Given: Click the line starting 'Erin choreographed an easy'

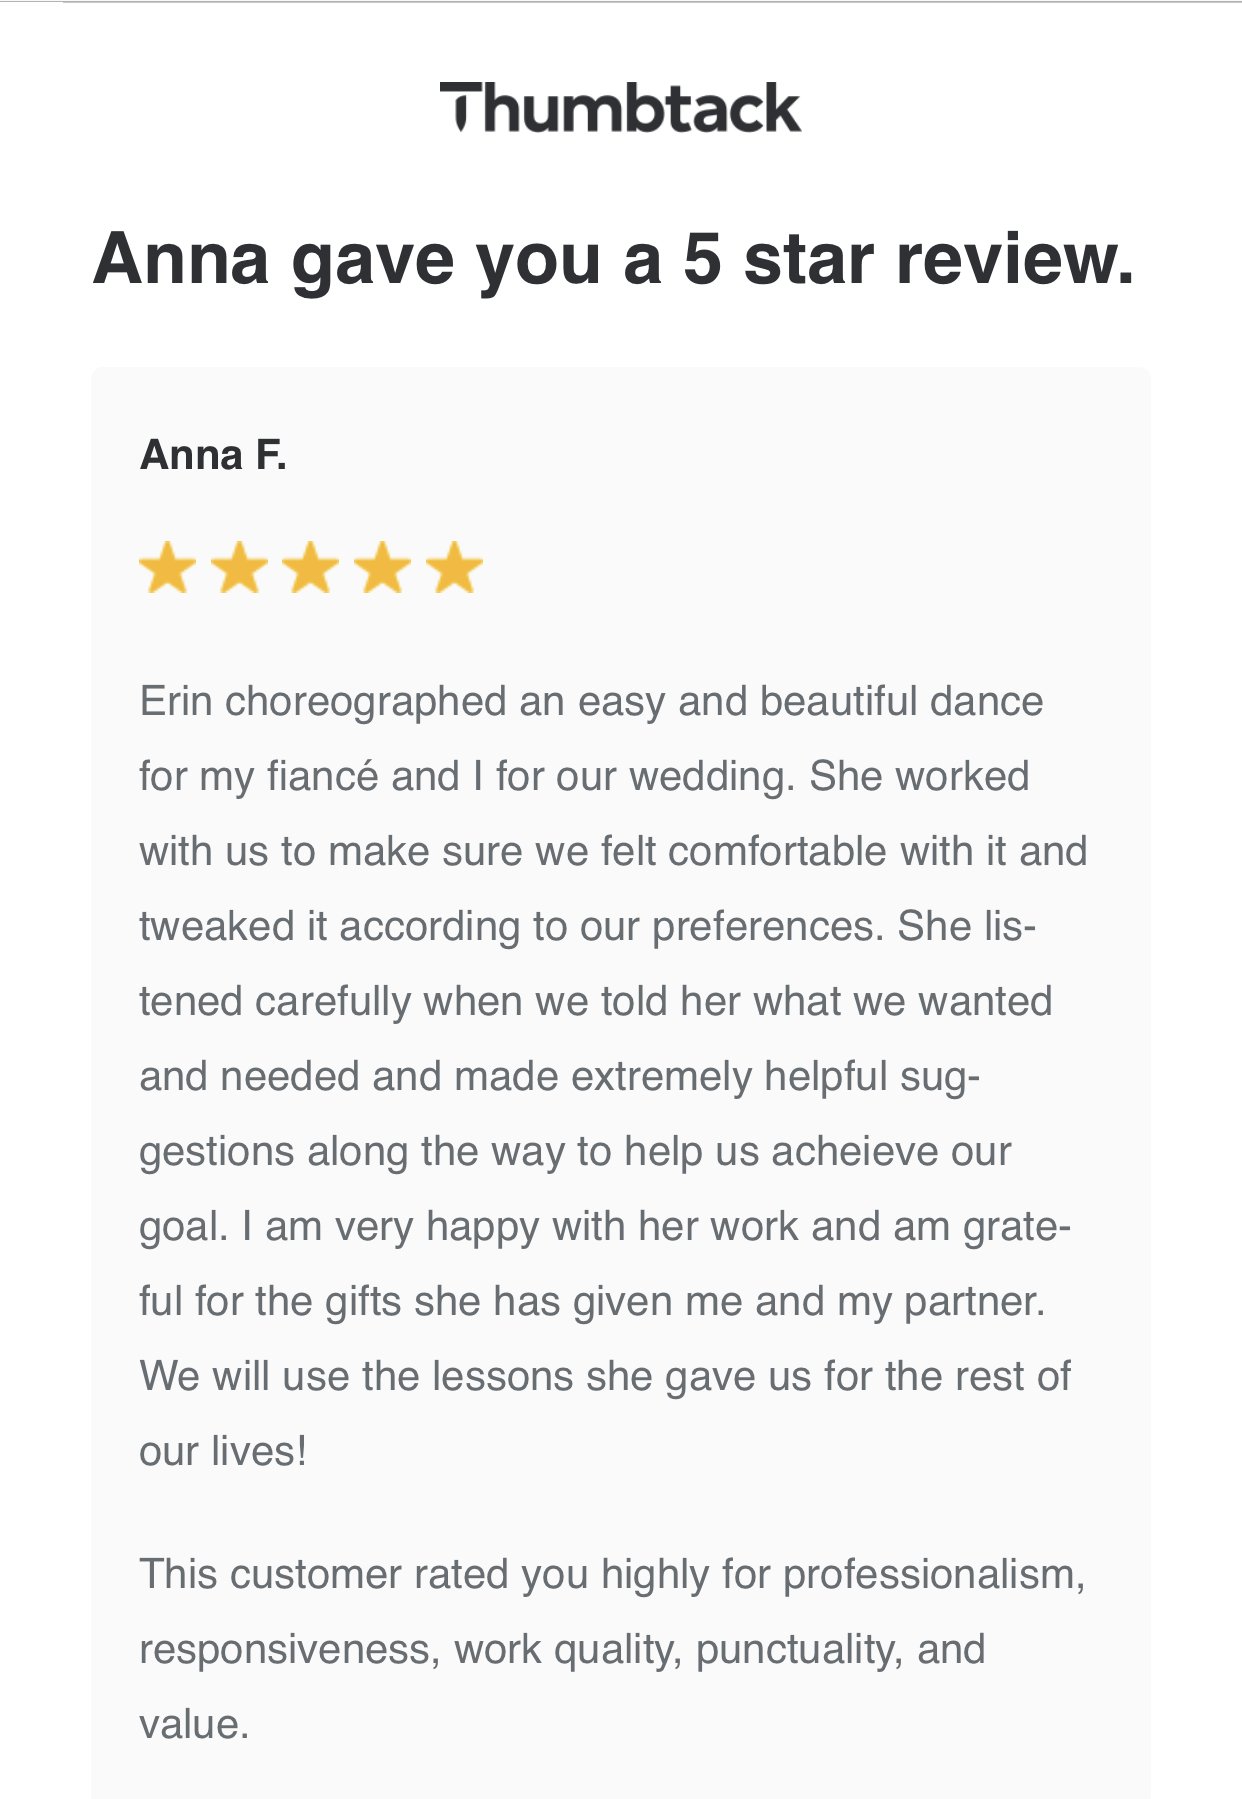Looking at the screenshot, I should coord(591,702).
